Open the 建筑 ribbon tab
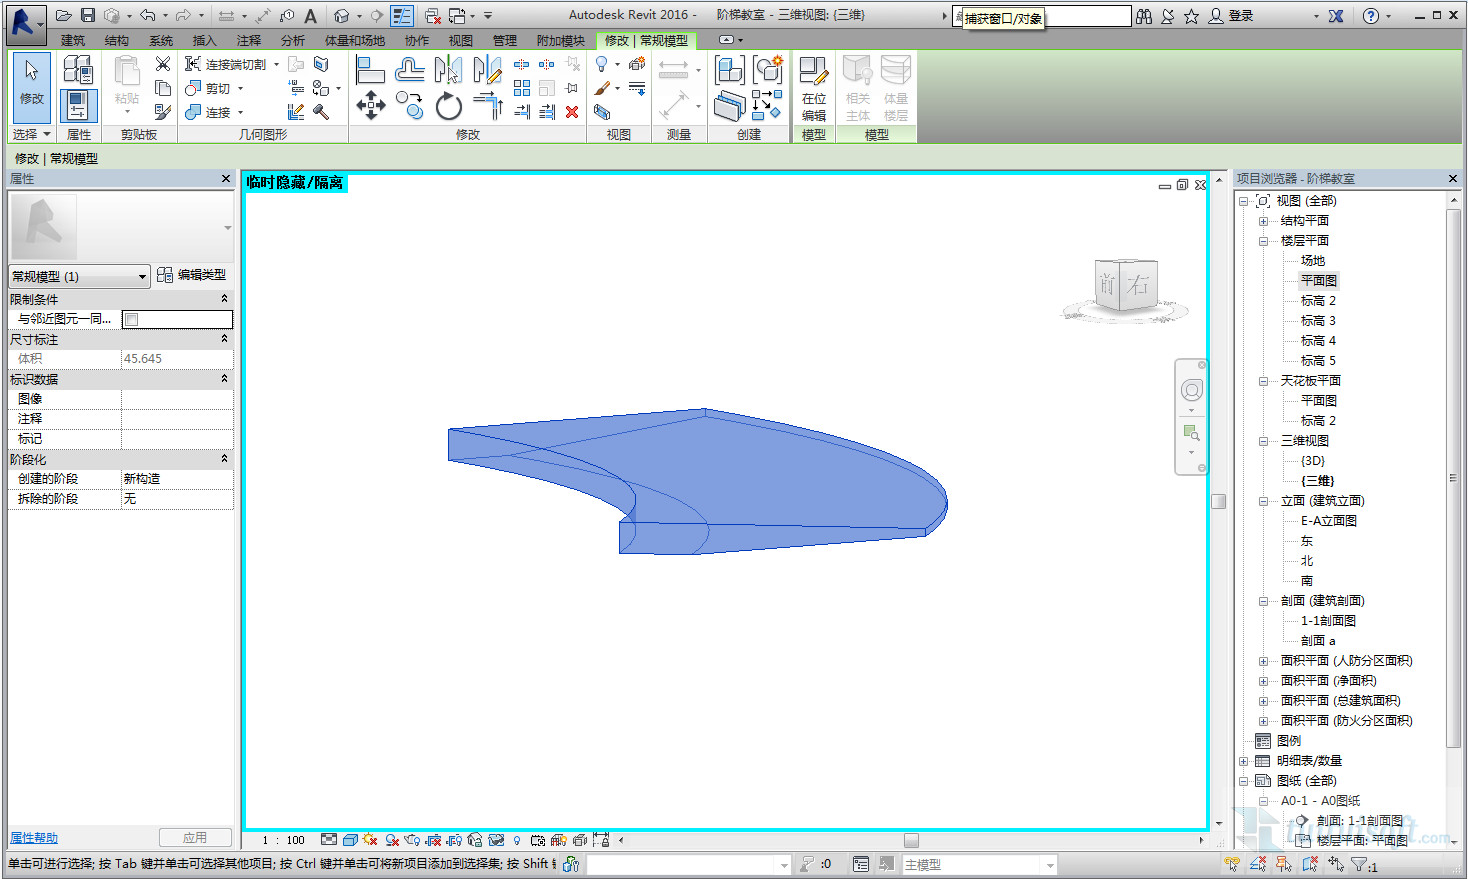1468x879 pixels. pyautogui.click(x=73, y=40)
